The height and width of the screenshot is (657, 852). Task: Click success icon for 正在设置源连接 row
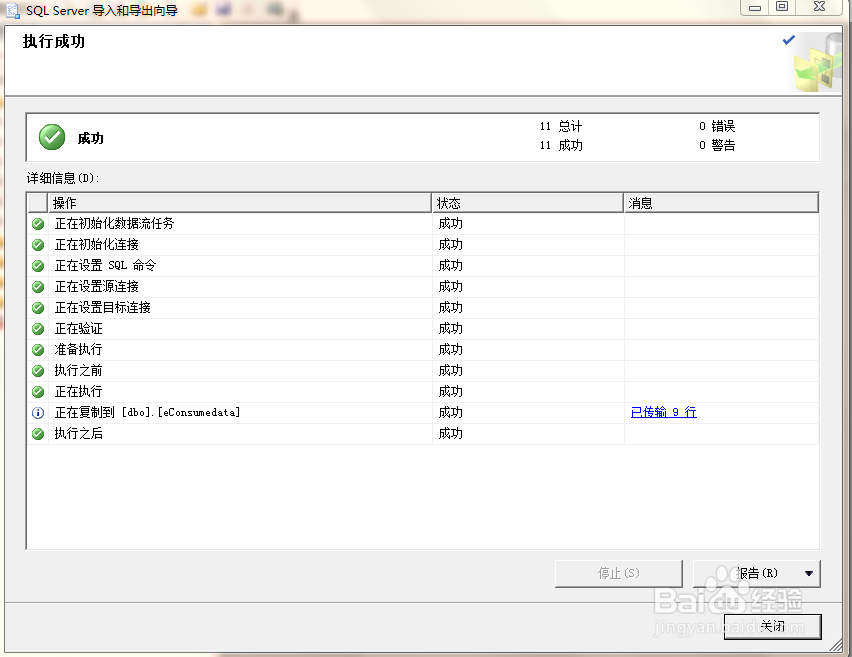coord(37,286)
